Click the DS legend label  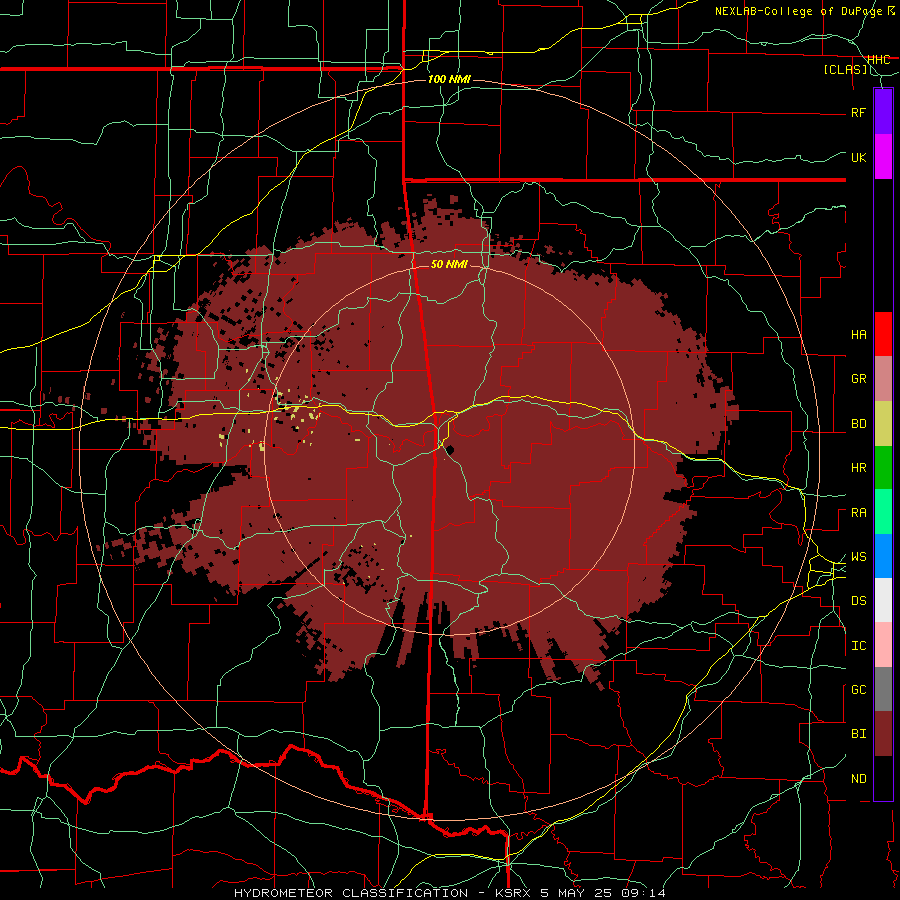click(859, 601)
